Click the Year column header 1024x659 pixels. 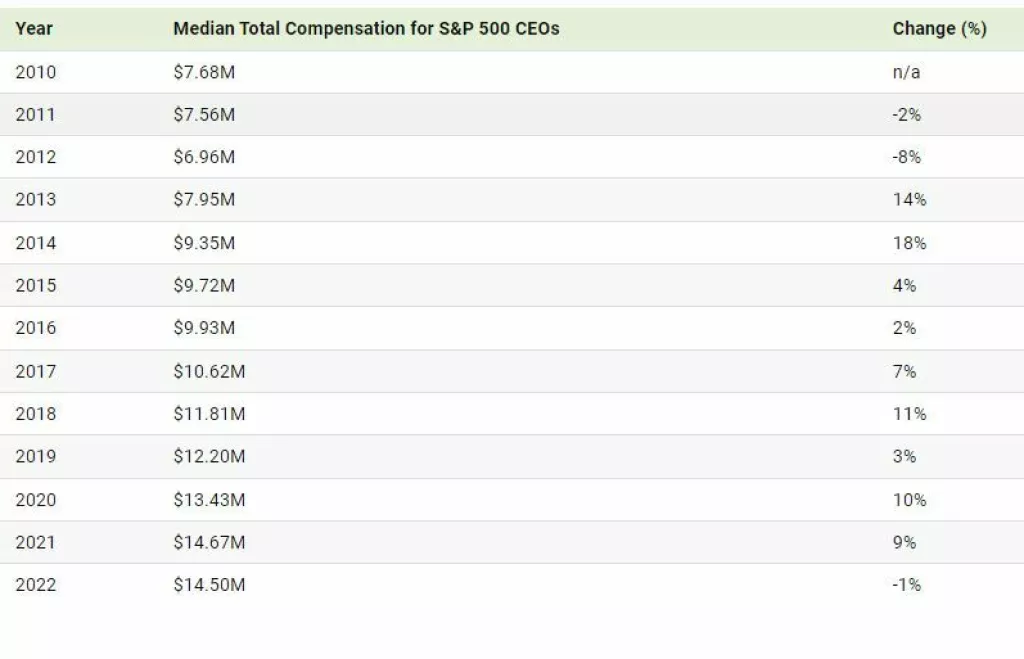point(34,29)
